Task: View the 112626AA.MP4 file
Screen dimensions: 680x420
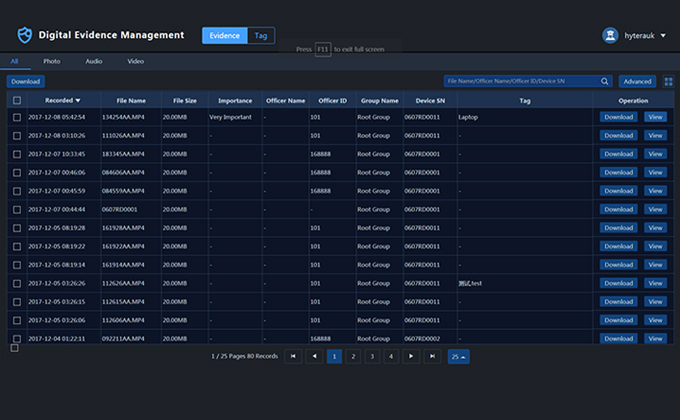Action: tap(655, 283)
